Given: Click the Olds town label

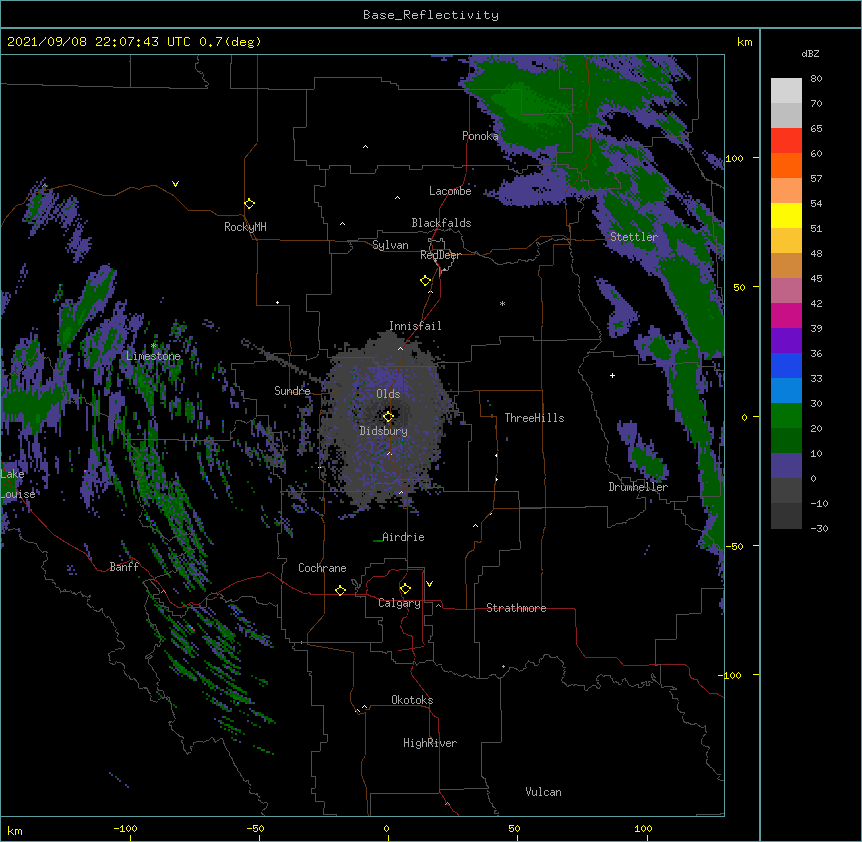Looking at the screenshot, I should click(388, 394).
